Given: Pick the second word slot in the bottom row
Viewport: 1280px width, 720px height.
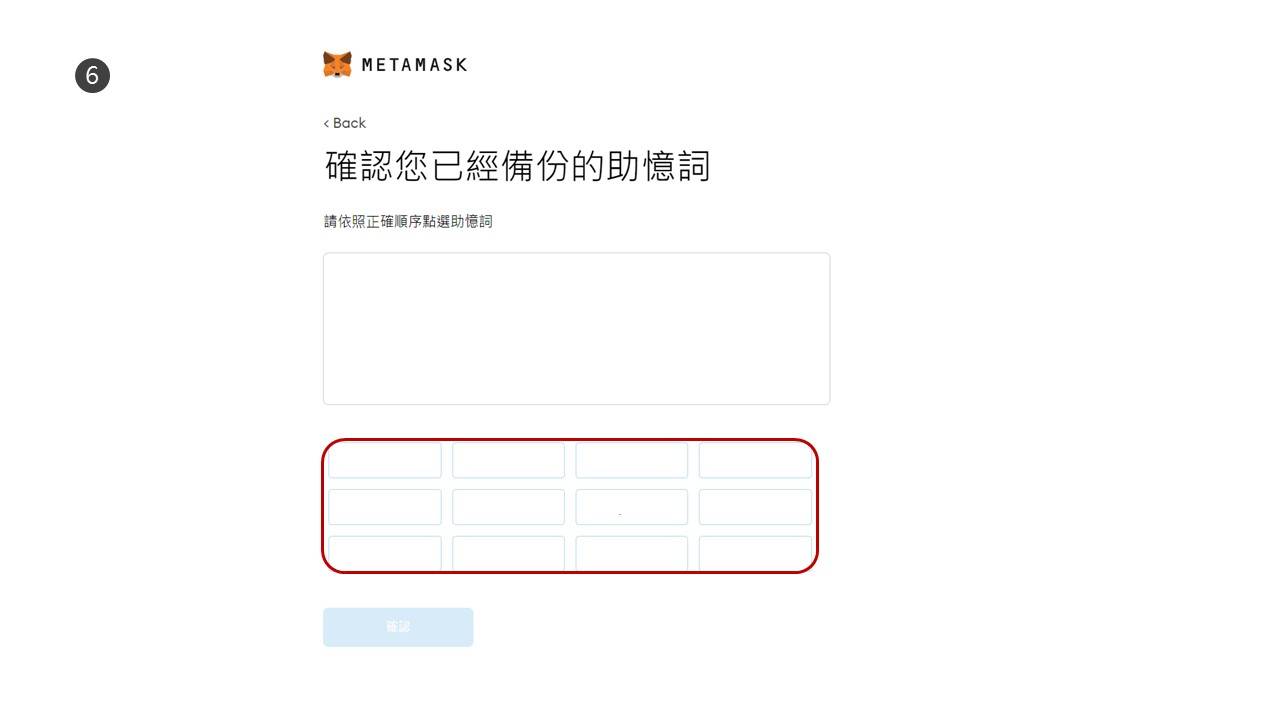Looking at the screenshot, I should pyautogui.click(x=508, y=553).
